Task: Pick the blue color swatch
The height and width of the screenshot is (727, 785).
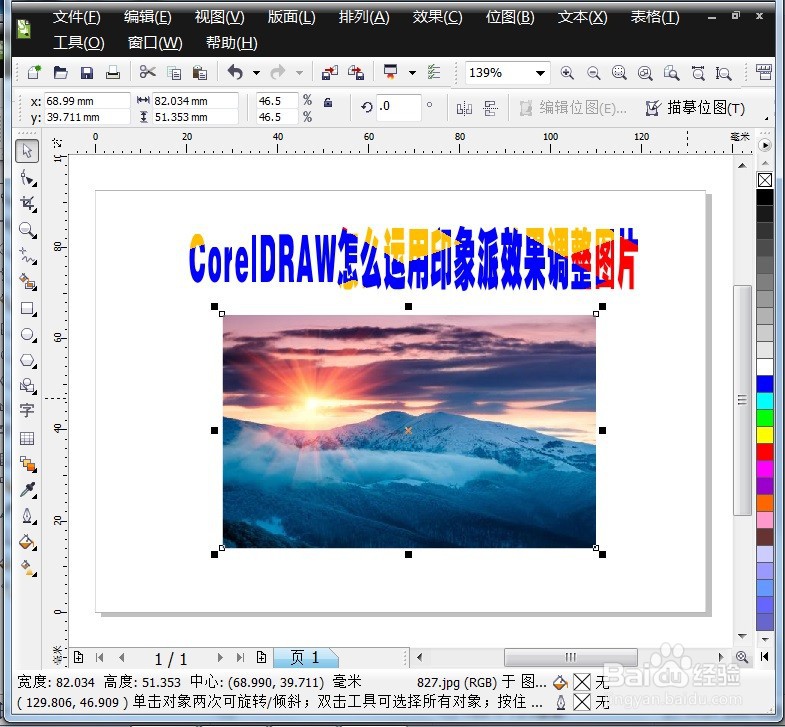Action: (764, 384)
